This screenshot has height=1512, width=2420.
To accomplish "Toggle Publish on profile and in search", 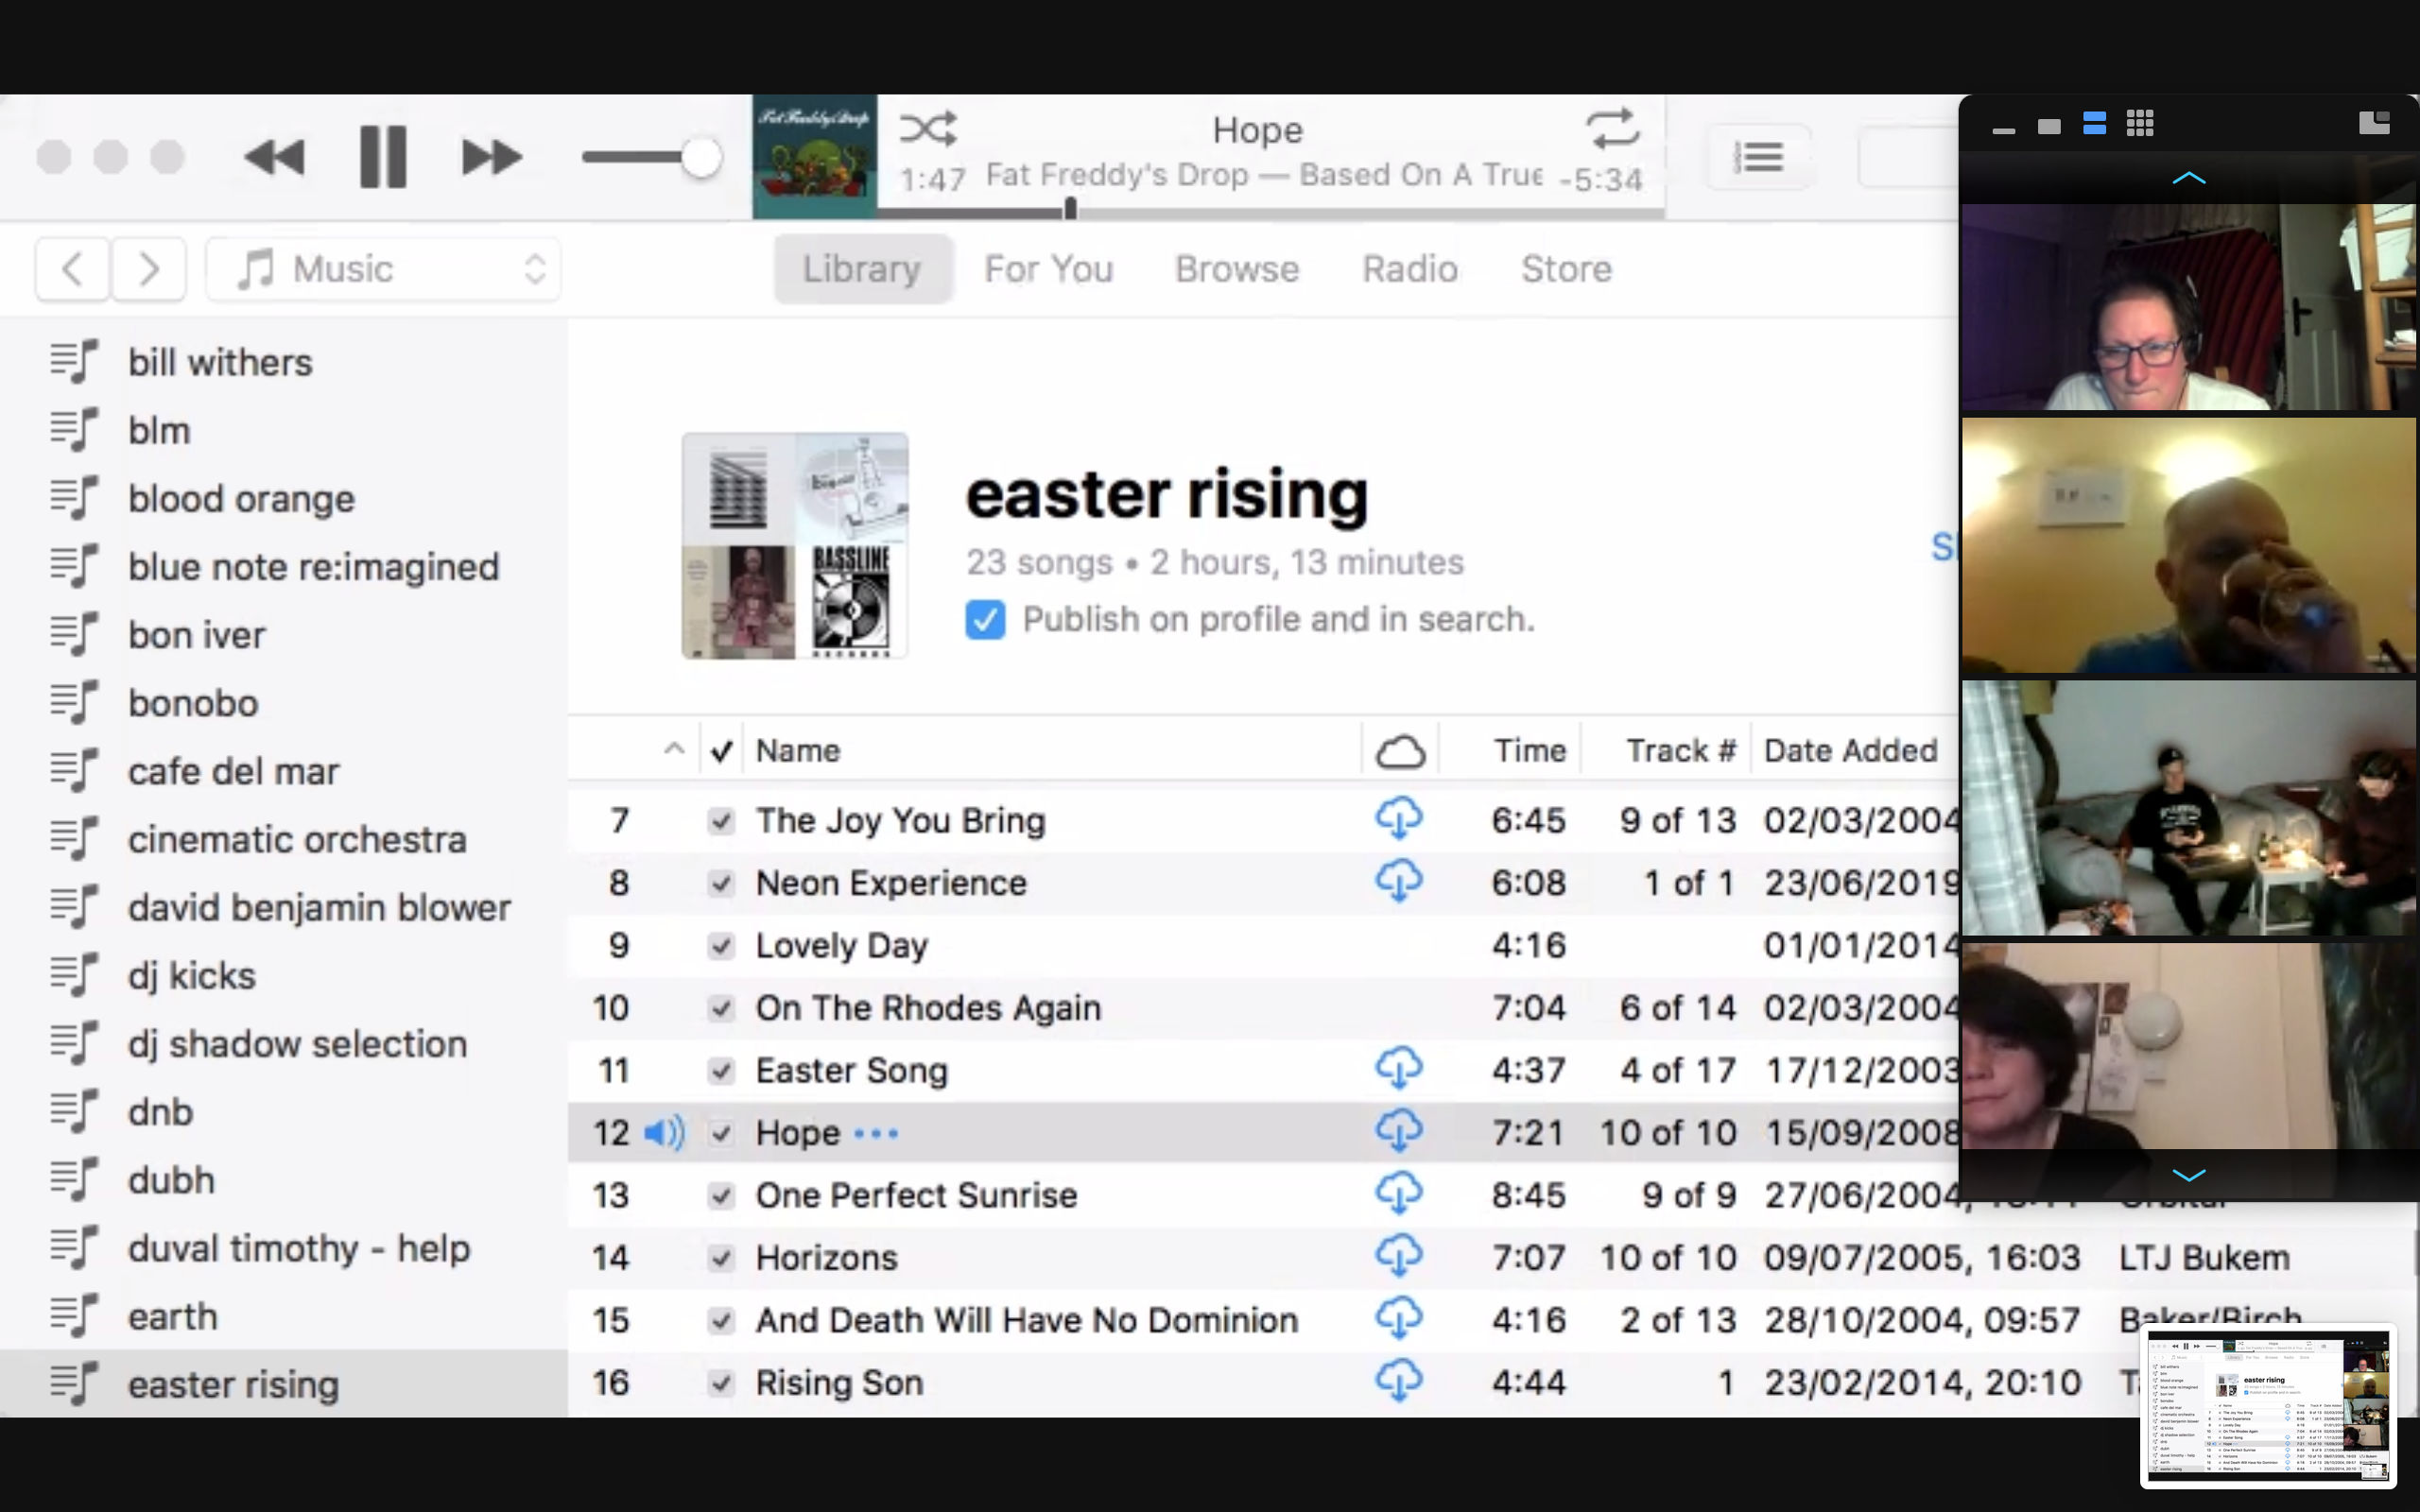I will (x=985, y=620).
